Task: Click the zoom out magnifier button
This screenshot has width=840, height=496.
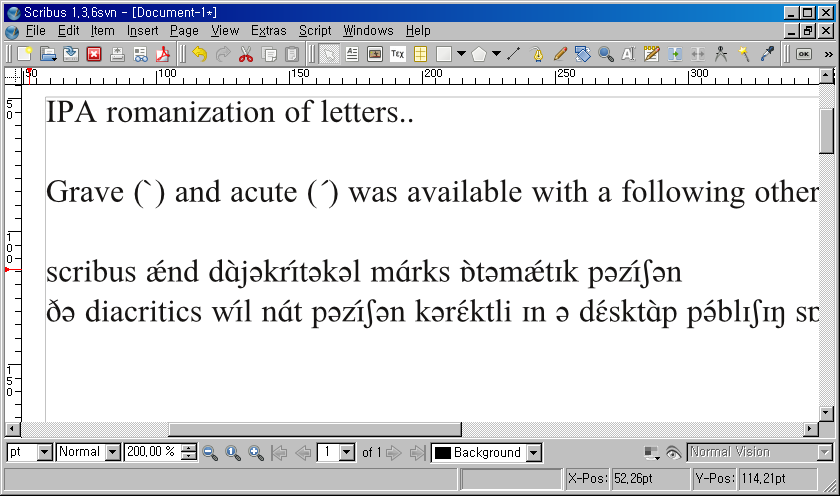Action: (x=211, y=453)
